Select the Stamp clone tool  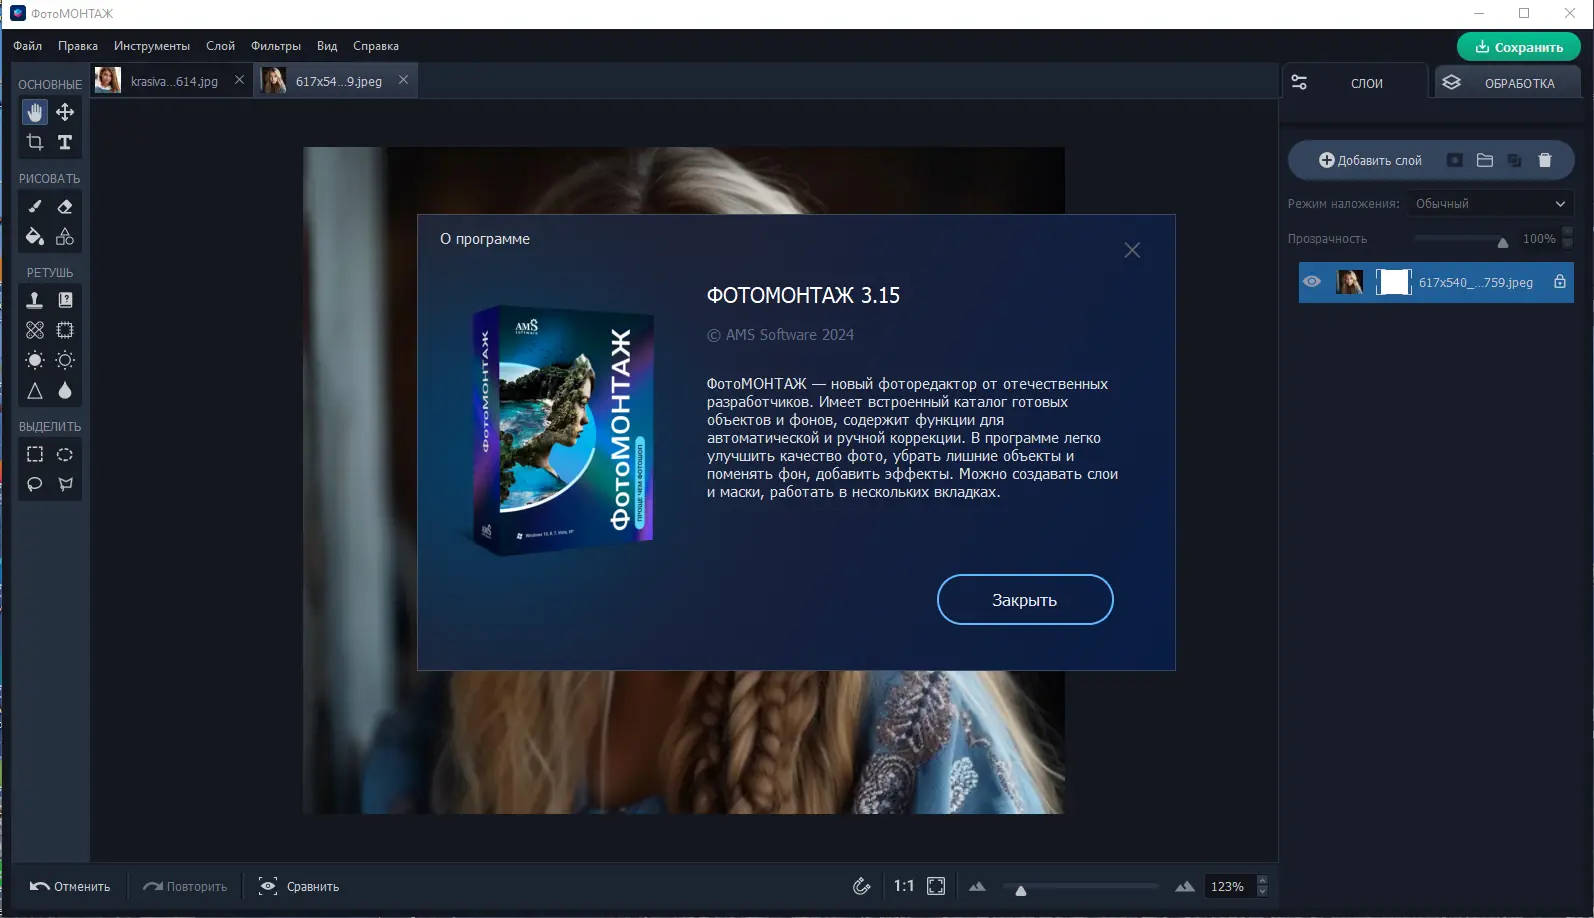click(35, 300)
